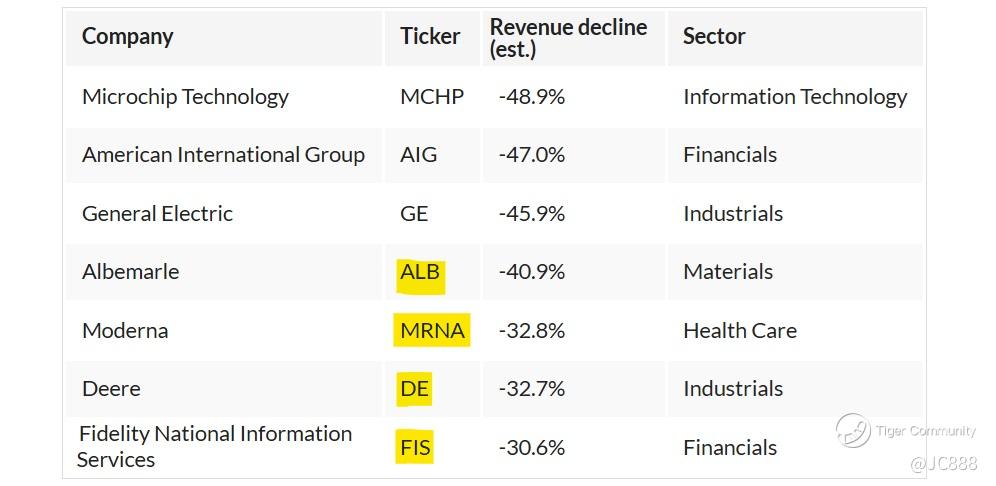
Task: Select American International Group row
Action: (223, 155)
